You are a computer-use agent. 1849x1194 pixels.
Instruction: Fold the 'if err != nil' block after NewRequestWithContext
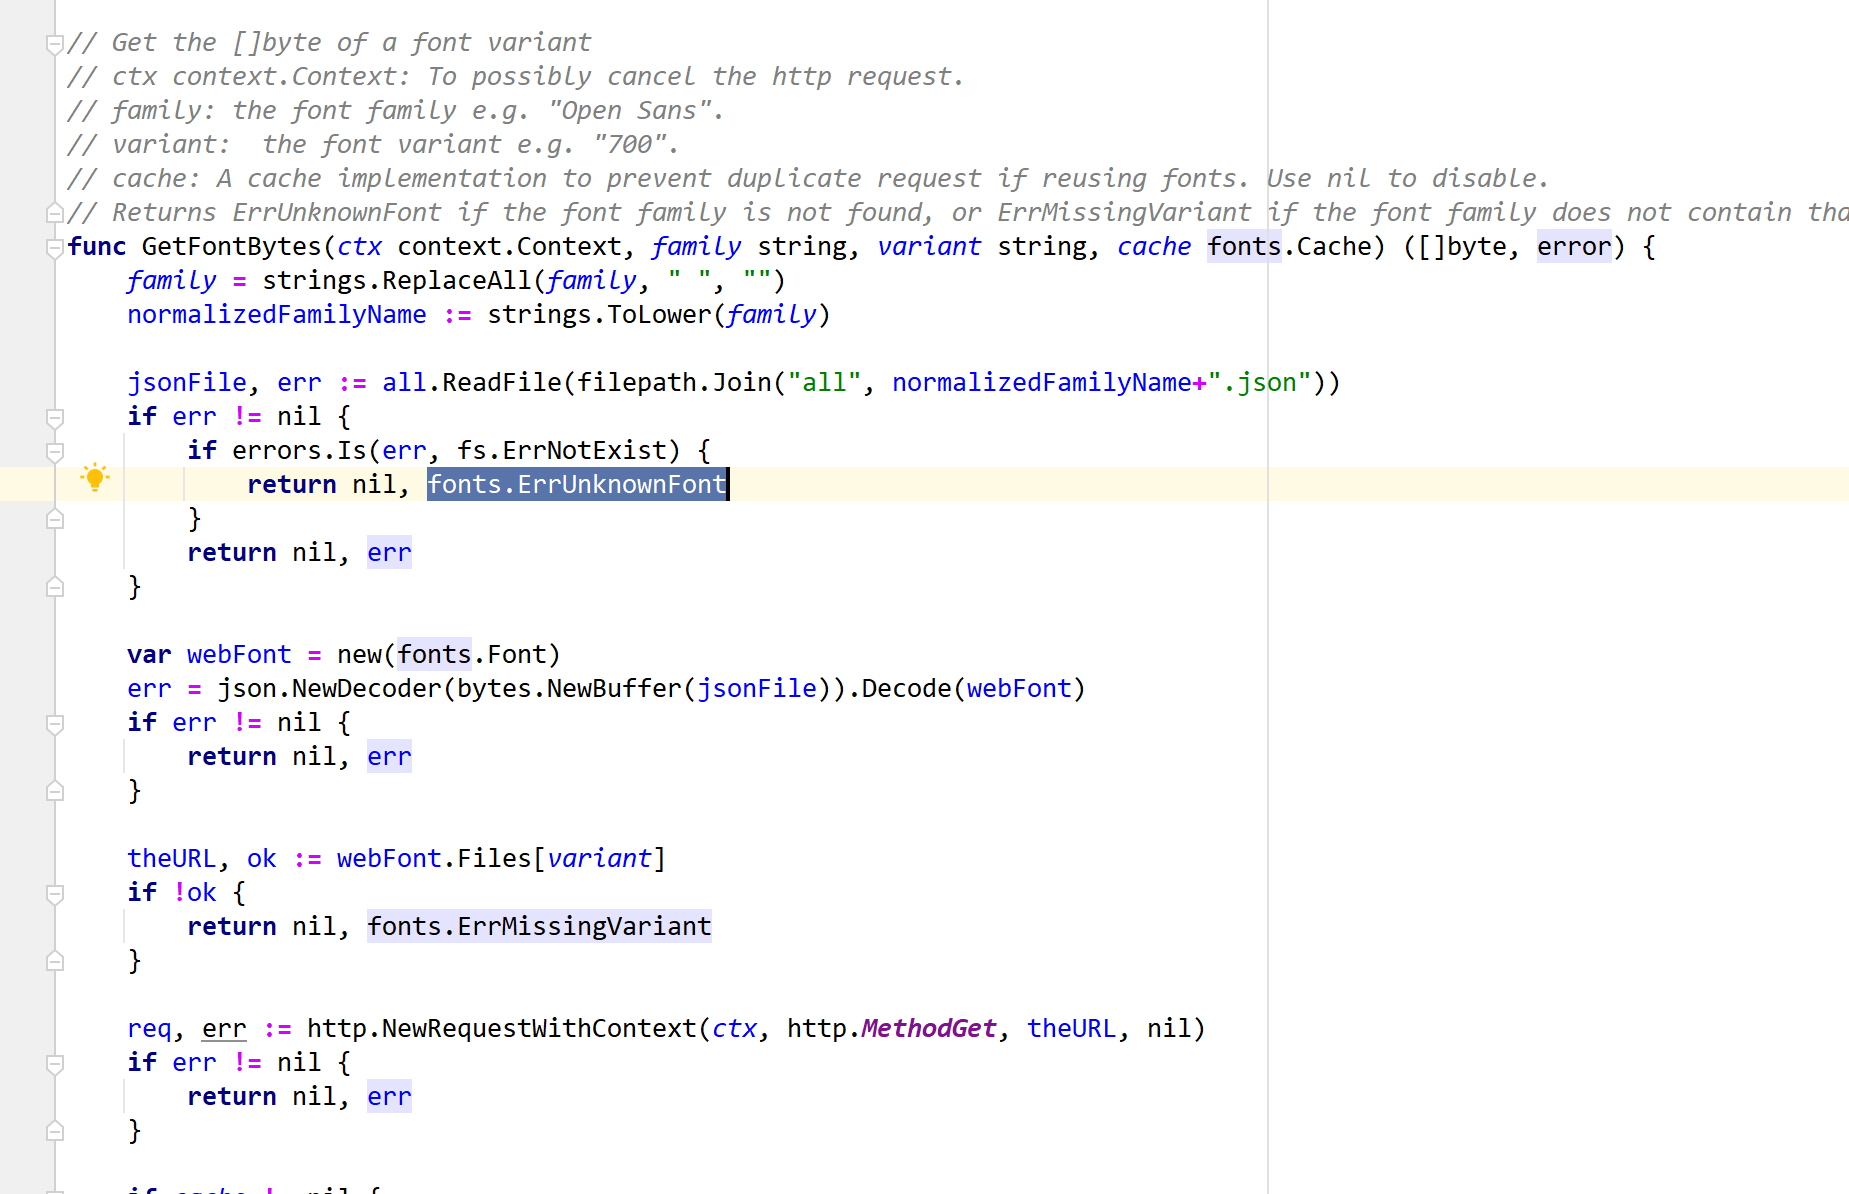[55, 1063]
